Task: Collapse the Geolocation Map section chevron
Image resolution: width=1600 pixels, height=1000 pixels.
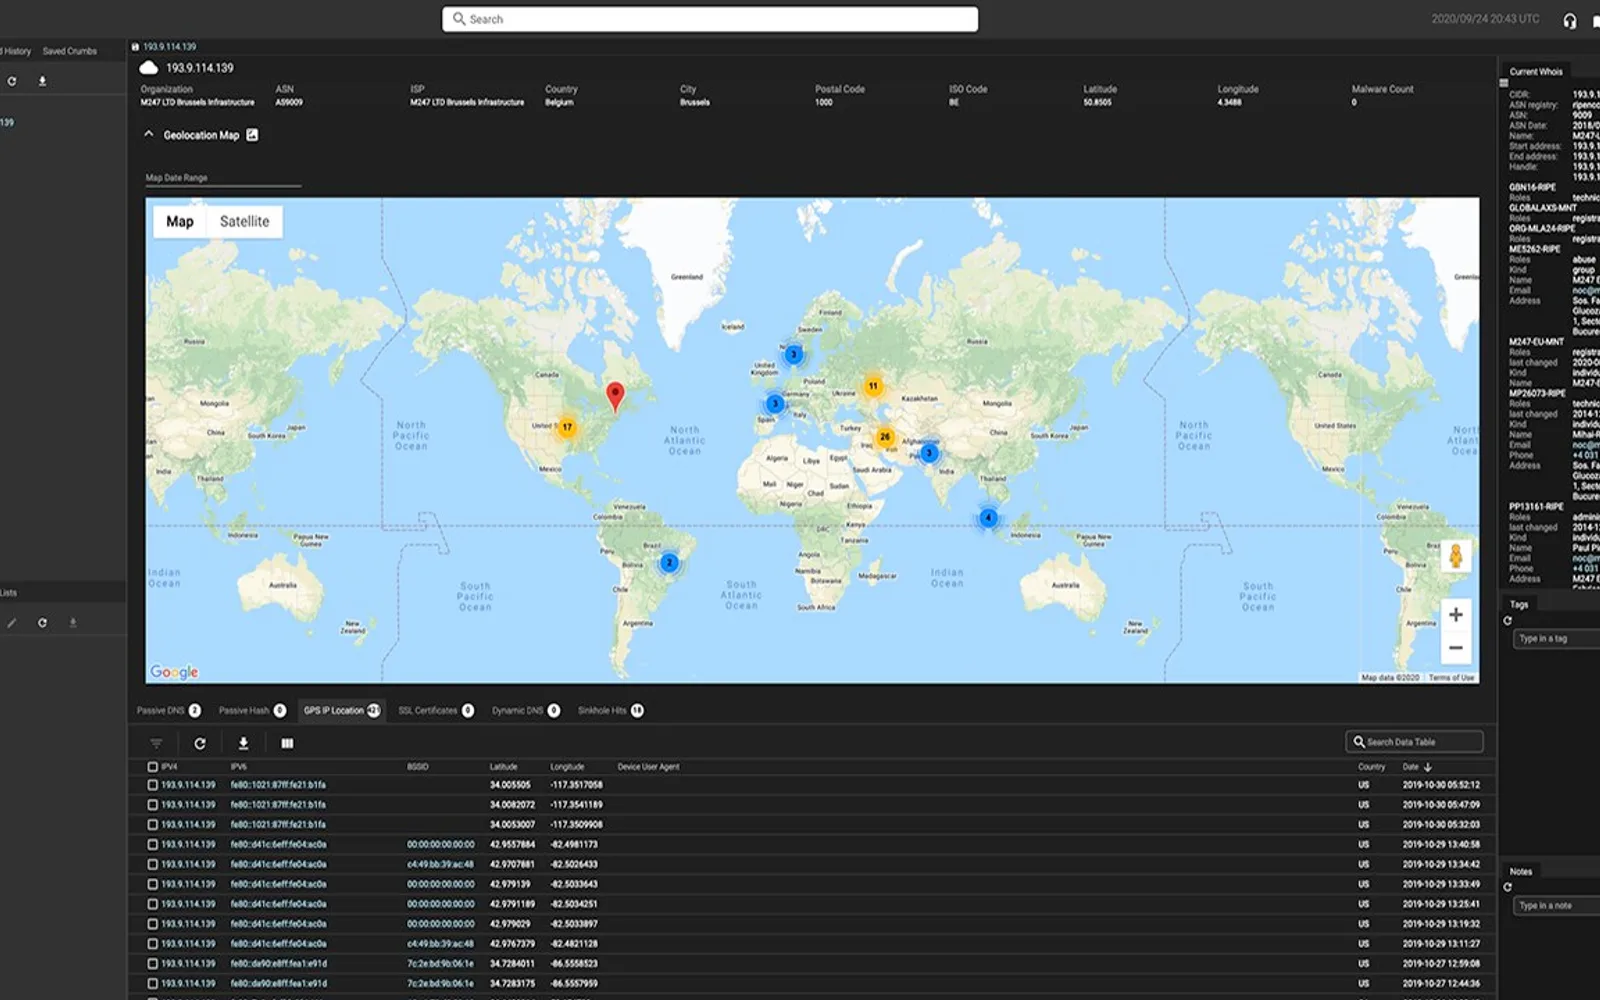Action: [149, 134]
